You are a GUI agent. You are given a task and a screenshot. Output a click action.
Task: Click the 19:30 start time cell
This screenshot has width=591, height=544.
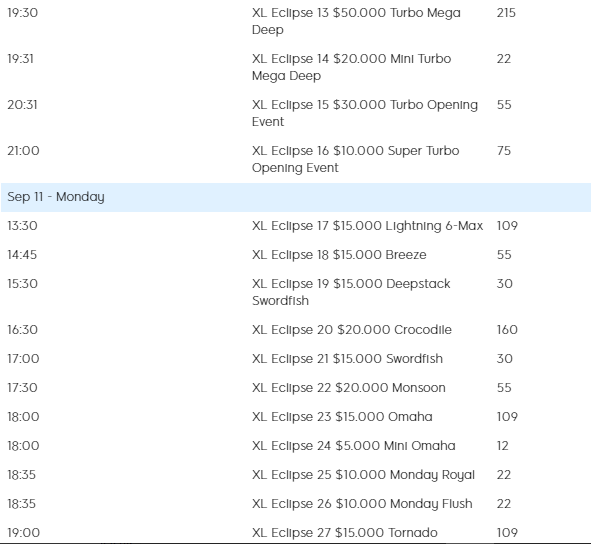23,13
